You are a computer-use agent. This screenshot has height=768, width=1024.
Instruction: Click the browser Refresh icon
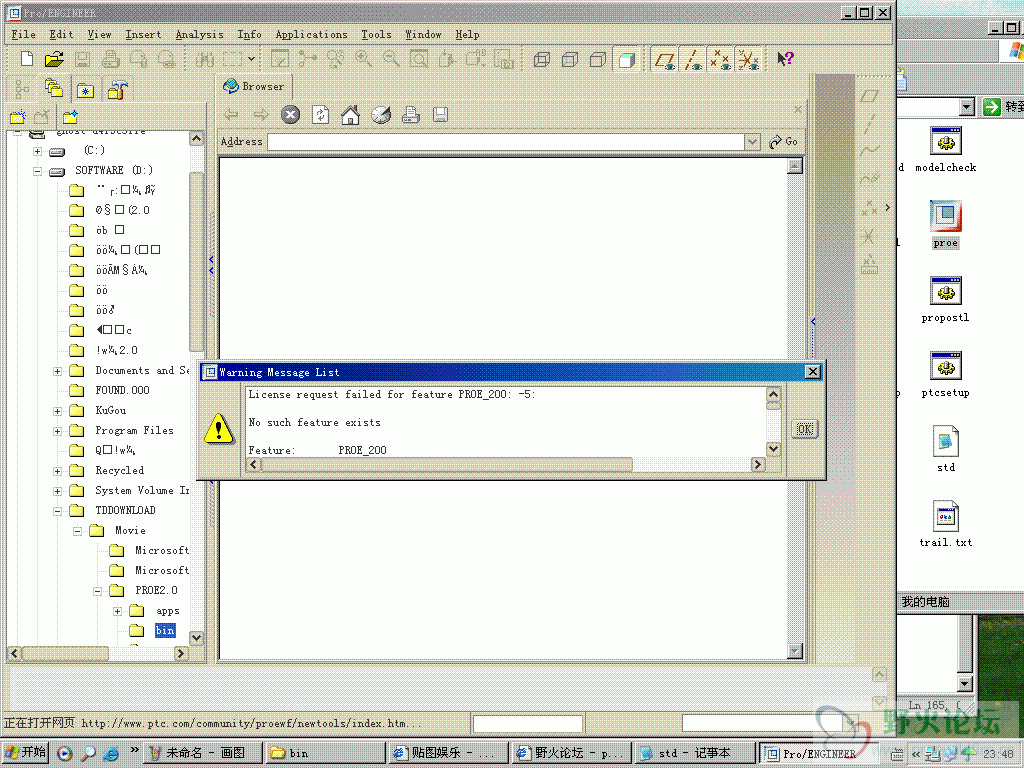click(x=321, y=115)
